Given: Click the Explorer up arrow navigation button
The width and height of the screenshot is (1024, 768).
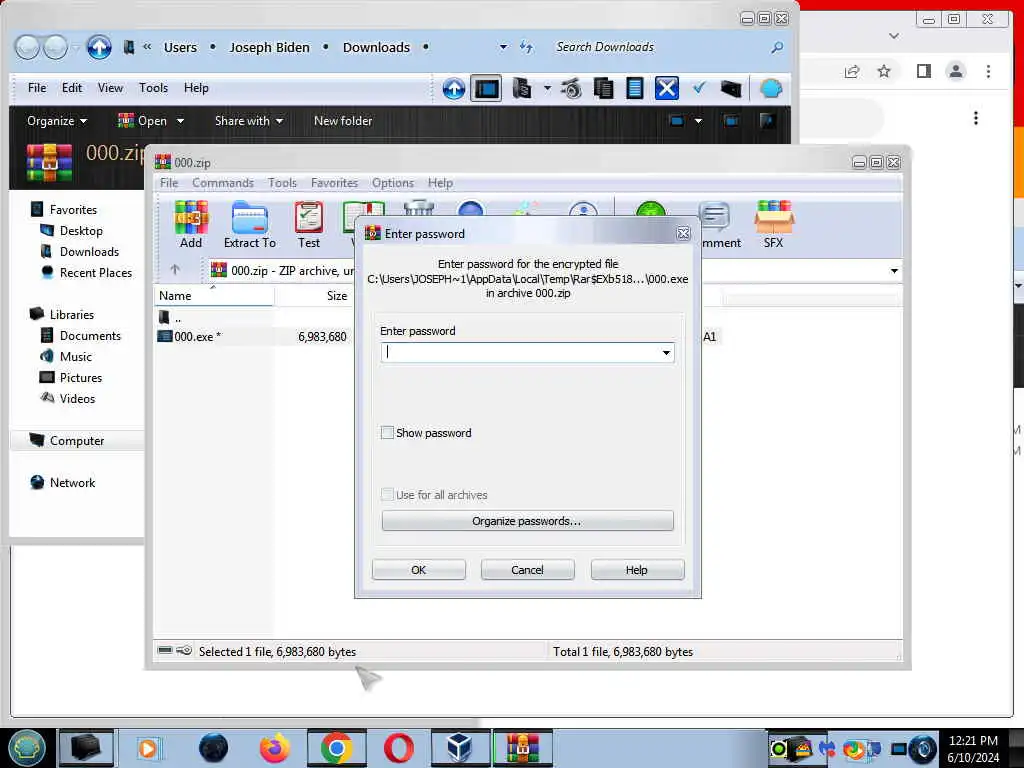Looking at the screenshot, I should pyautogui.click(x=99, y=47).
